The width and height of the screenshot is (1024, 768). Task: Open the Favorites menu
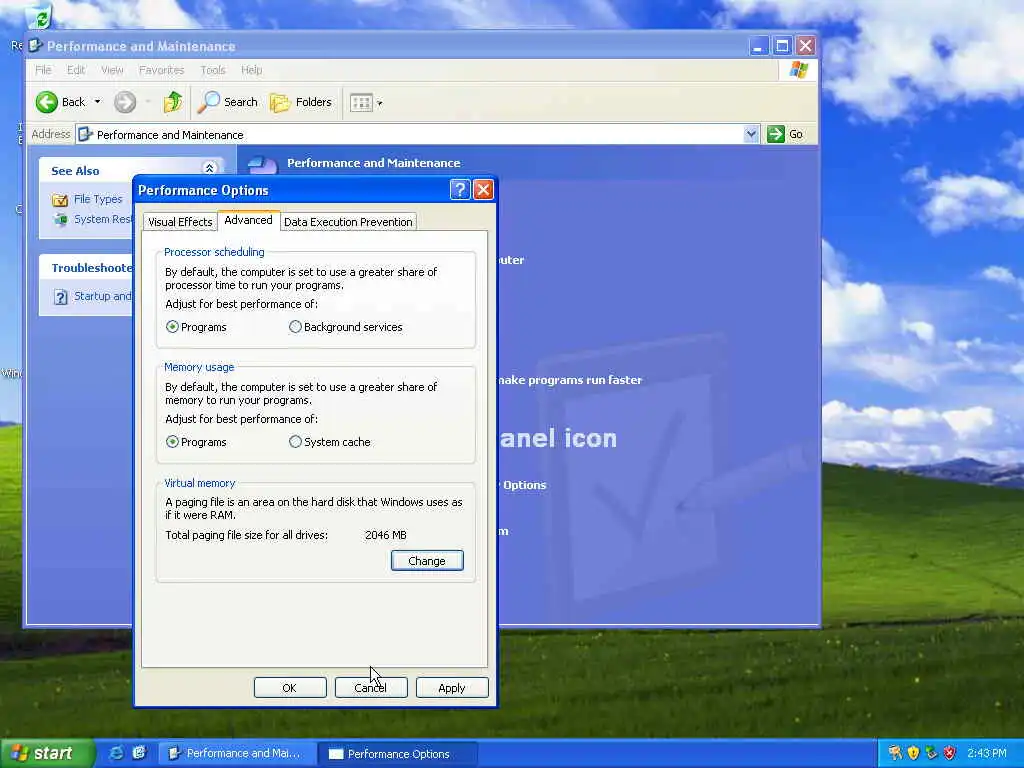[161, 70]
